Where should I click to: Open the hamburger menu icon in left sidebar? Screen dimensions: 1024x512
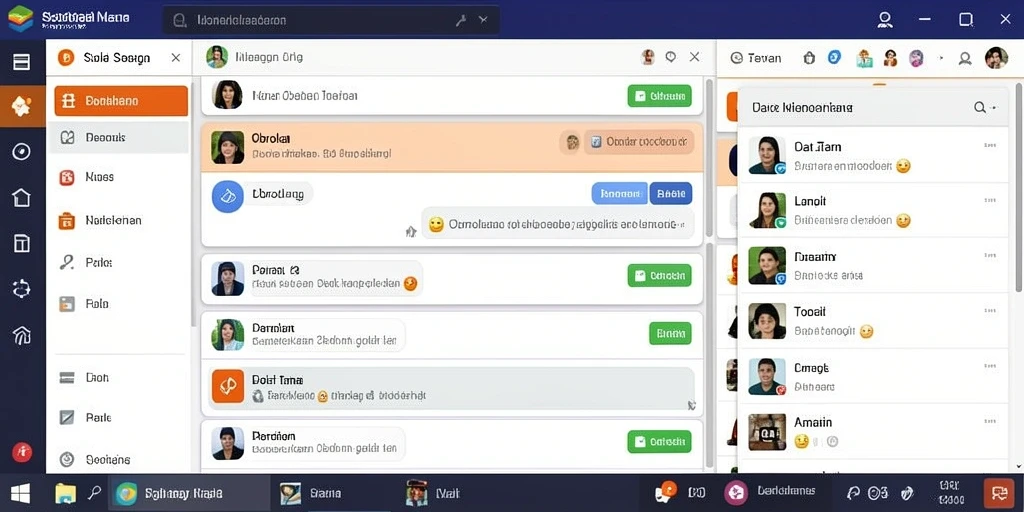[x=22, y=62]
